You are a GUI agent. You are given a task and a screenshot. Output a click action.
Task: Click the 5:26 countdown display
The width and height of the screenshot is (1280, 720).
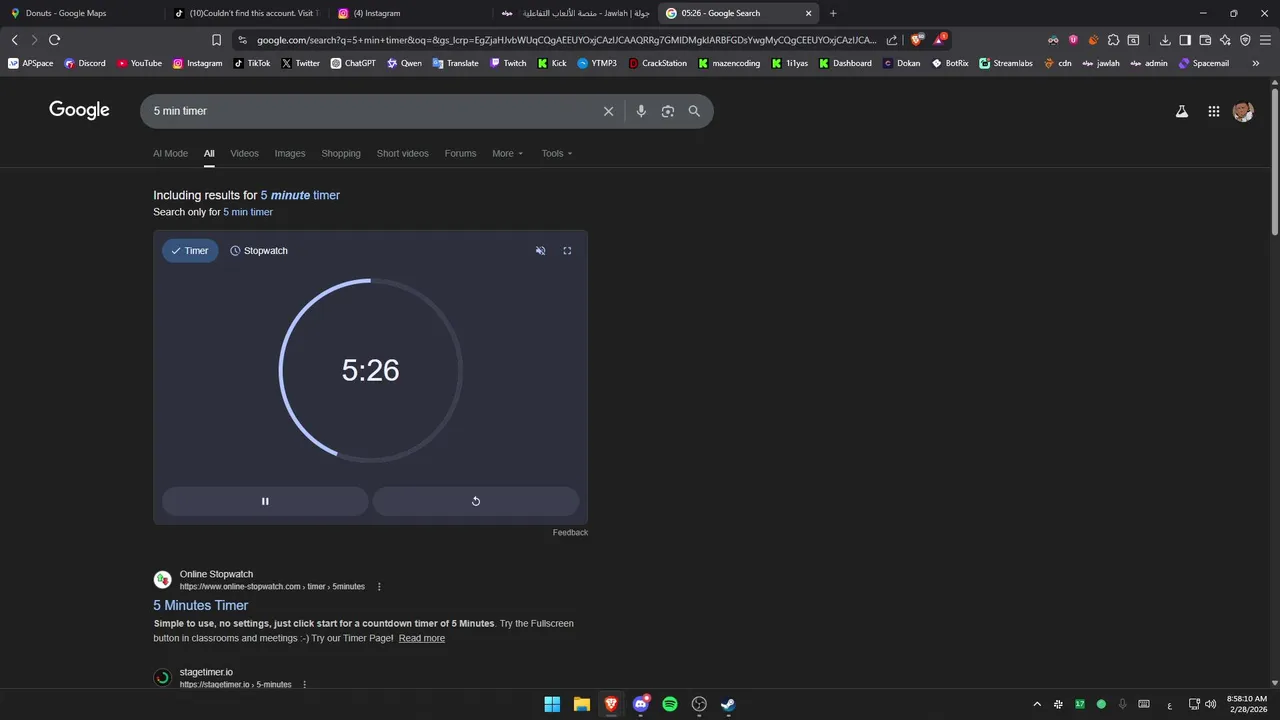point(370,370)
